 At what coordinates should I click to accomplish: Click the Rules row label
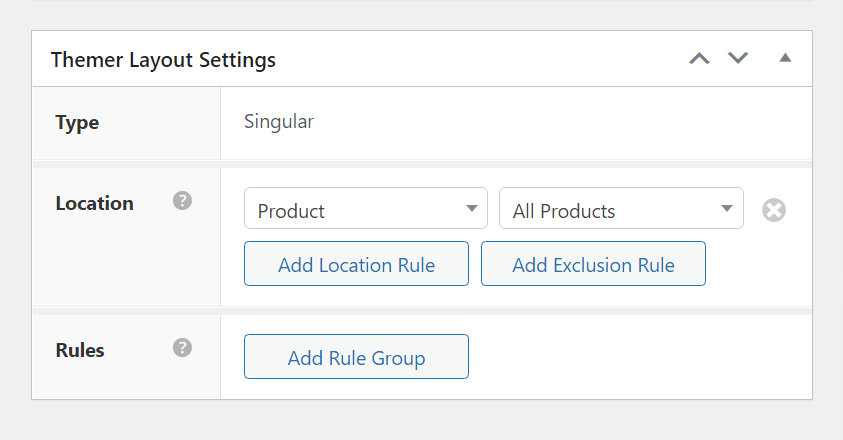coord(80,350)
